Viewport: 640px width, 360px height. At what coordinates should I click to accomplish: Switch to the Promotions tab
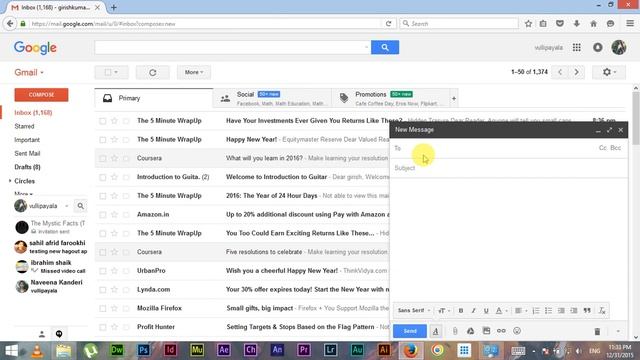pyautogui.click(x=390, y=98)
